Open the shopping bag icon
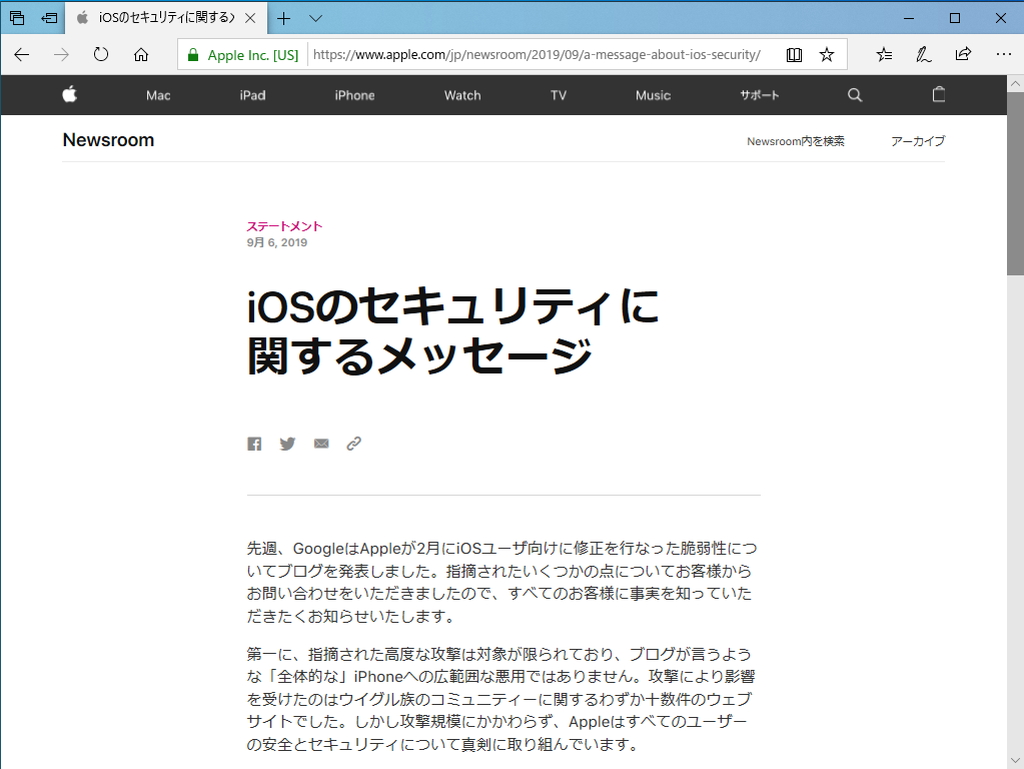The image size is (1024, 769). pyautogui.click(x=938, y=95)
